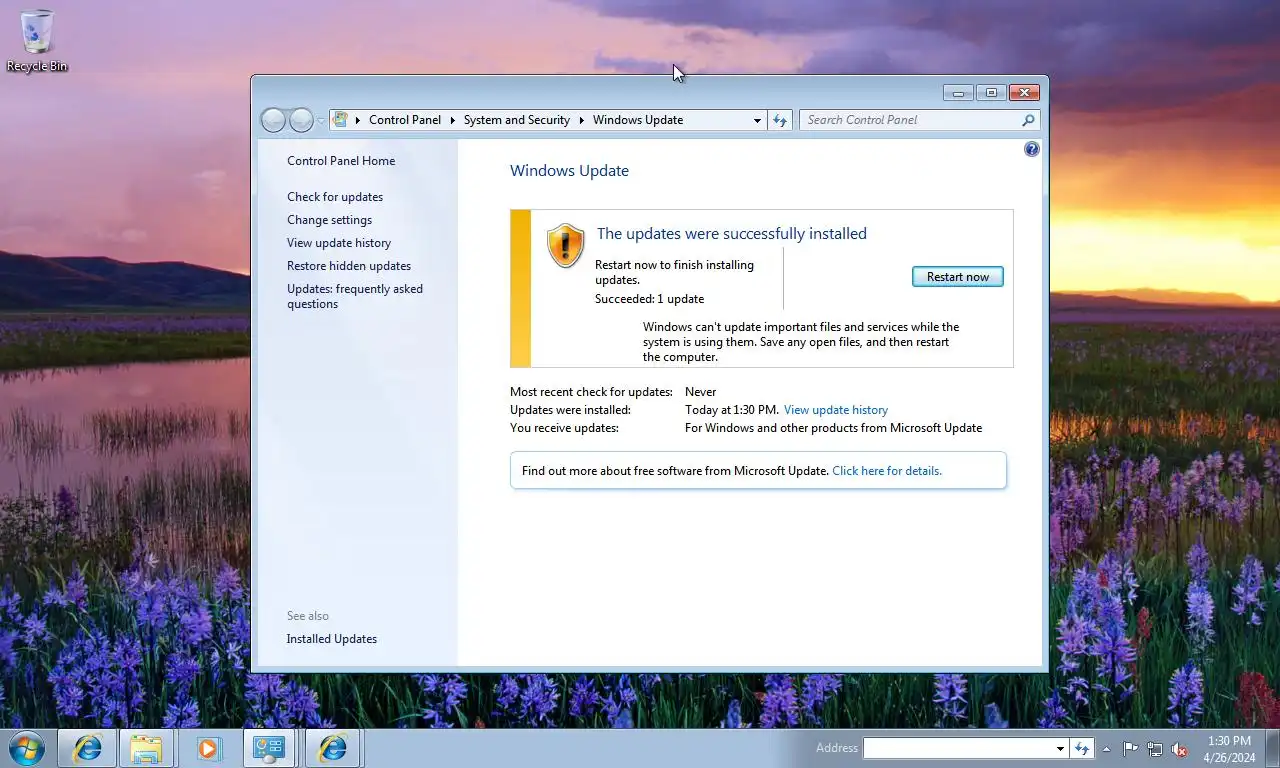The width and height of the screenshot is (1280, 768).
Task: Launch Internet Explorer pinned taskbar icon
Action: click(x=88, y=748)
